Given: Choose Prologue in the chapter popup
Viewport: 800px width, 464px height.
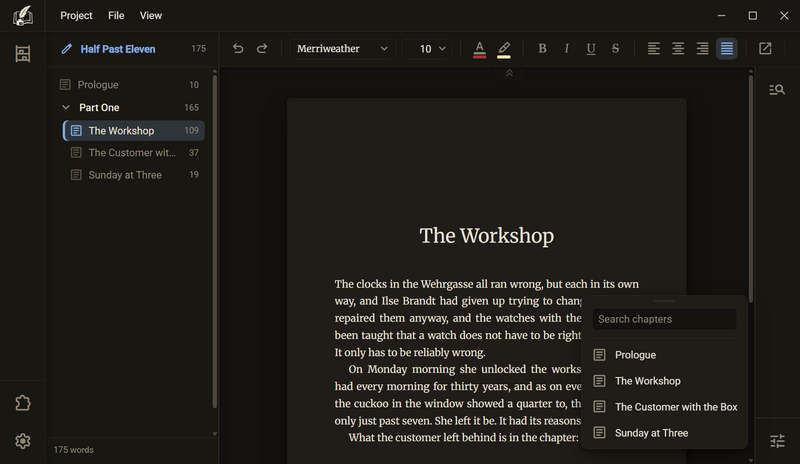Looking at the screenshot, I should (x=664, y=355).
